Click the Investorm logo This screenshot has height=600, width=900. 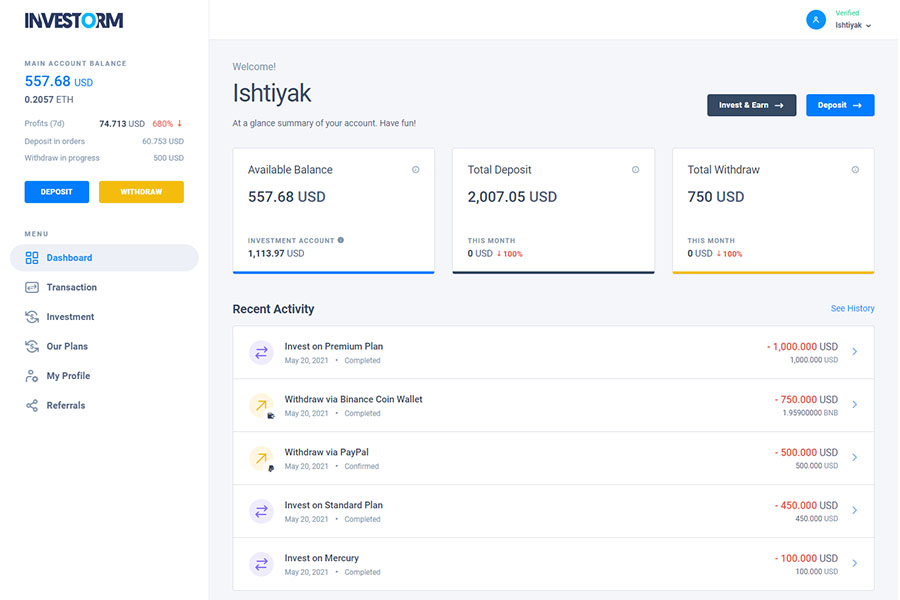click(74, 20)
